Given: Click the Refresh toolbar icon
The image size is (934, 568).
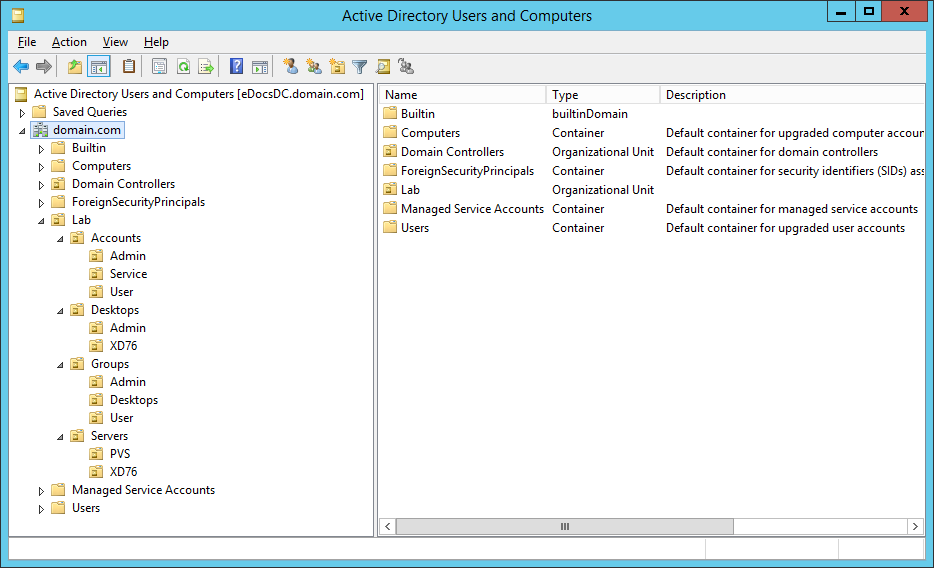Looking at the screenshot, I should (183, 67).
